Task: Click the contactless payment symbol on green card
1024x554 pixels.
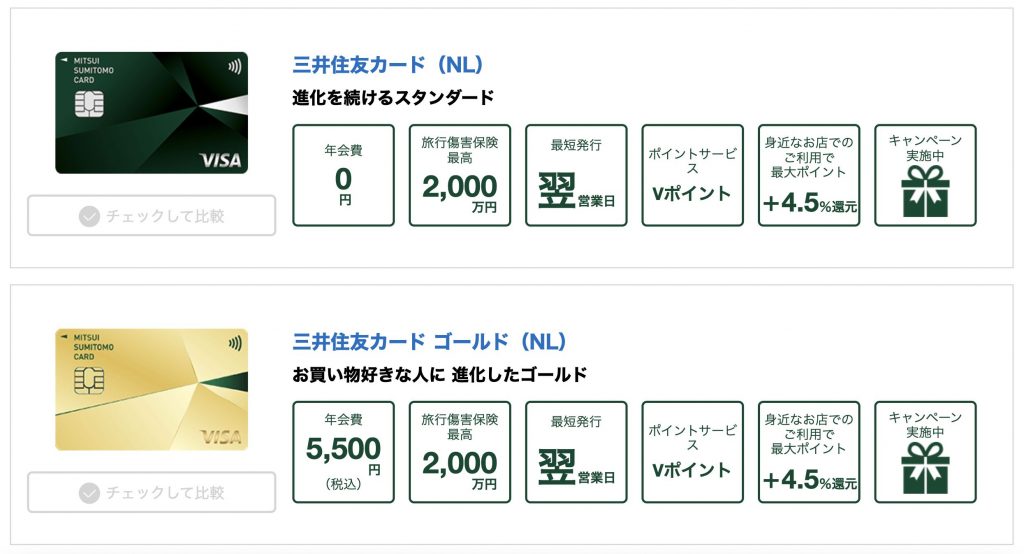Action: coord(235,67)
